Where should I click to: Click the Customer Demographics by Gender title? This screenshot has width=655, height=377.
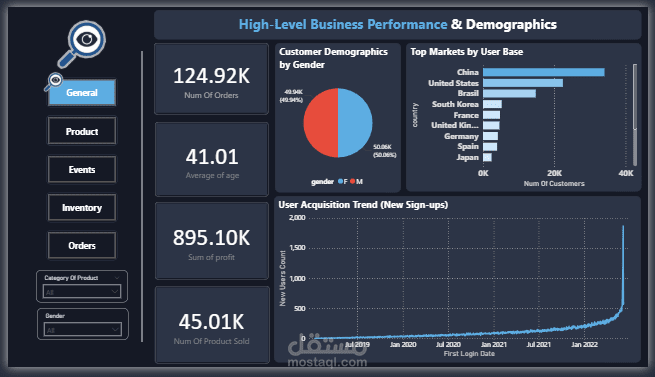click(x=333, y=58)
